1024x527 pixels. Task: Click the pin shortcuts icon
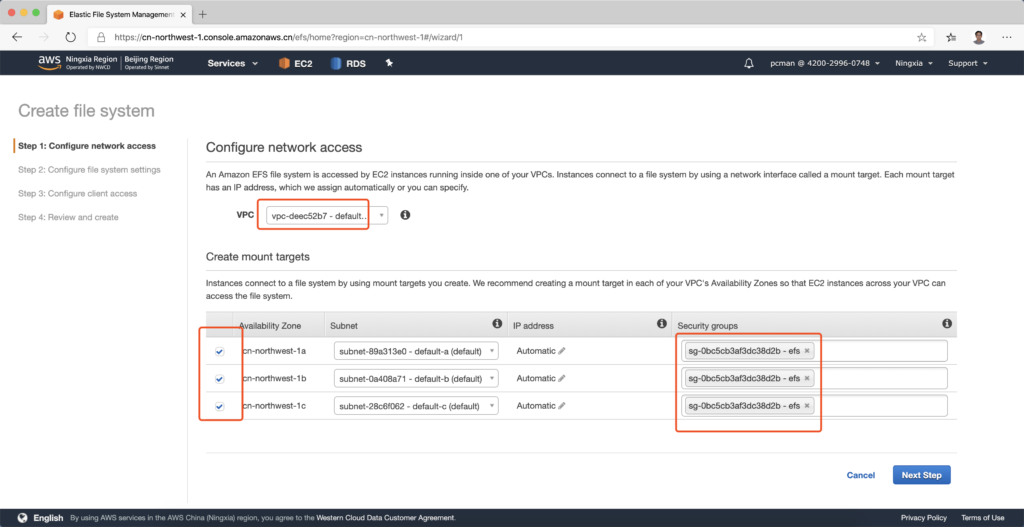(x=389, y=63)
